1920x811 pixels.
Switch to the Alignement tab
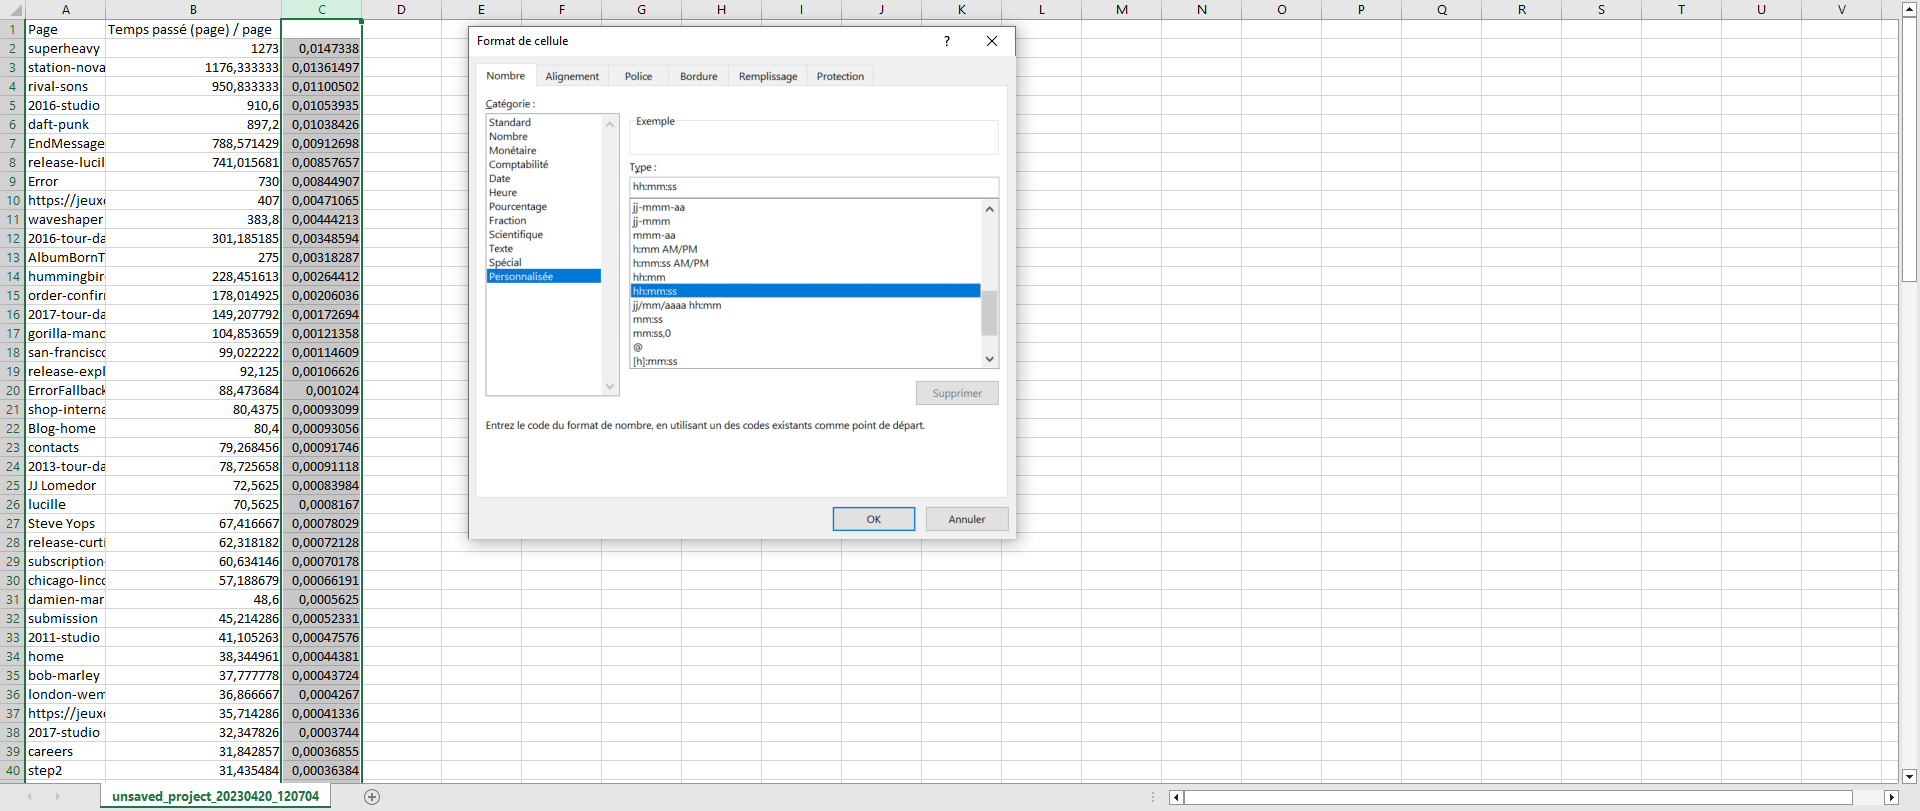572,77
